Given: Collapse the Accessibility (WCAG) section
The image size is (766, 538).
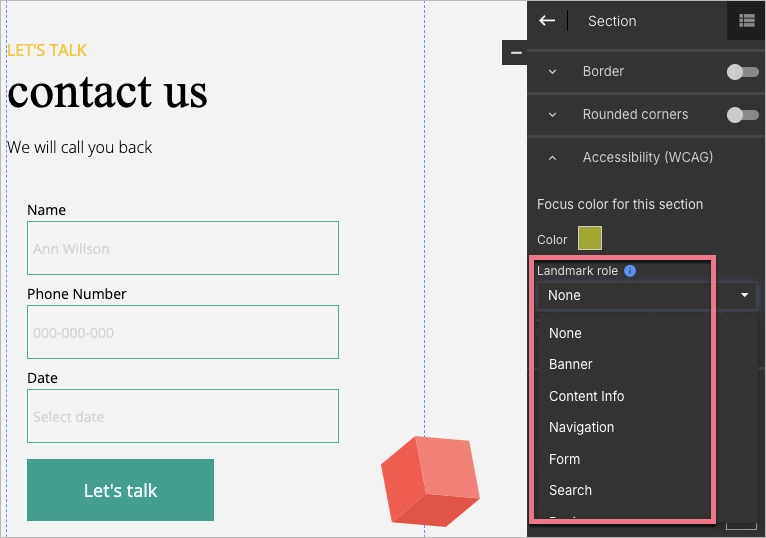Looking at the screenshot, I should click(552, 158).
